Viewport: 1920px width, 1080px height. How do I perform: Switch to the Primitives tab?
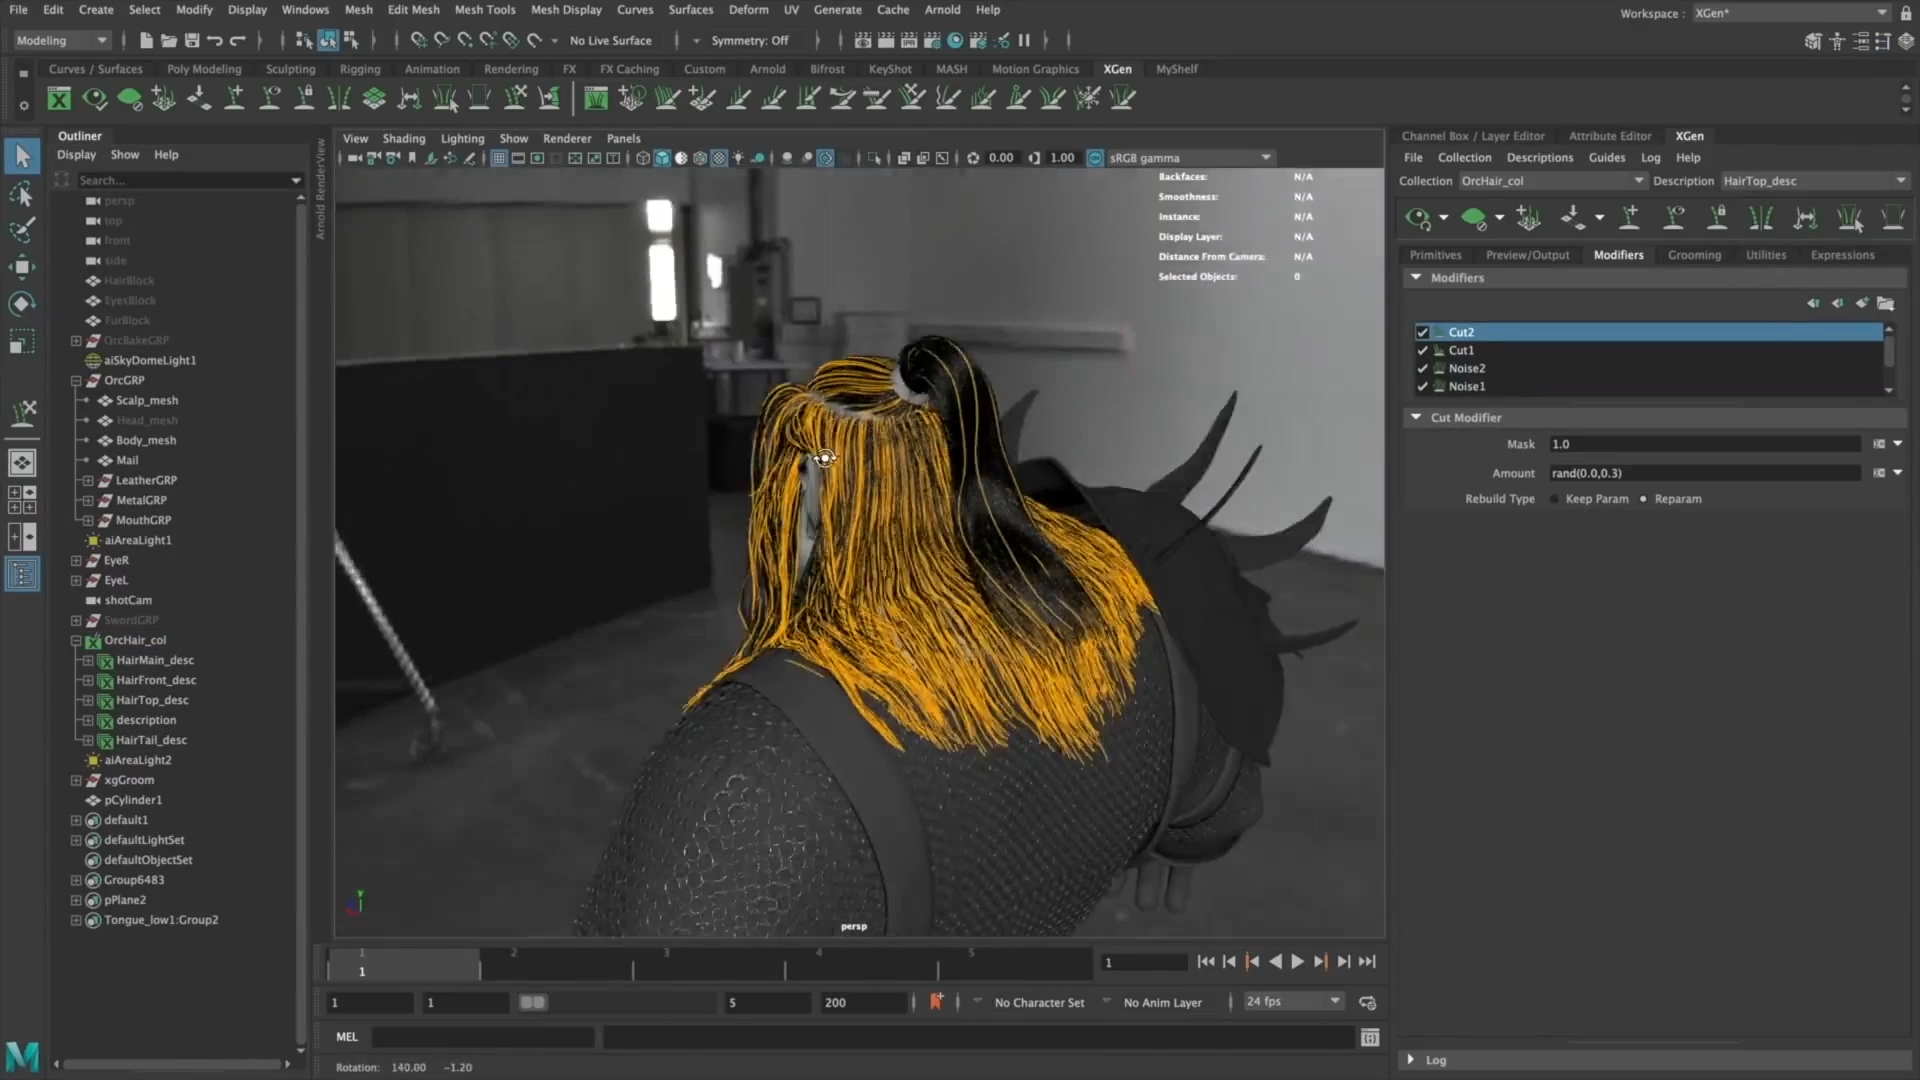click(1435, 255)
